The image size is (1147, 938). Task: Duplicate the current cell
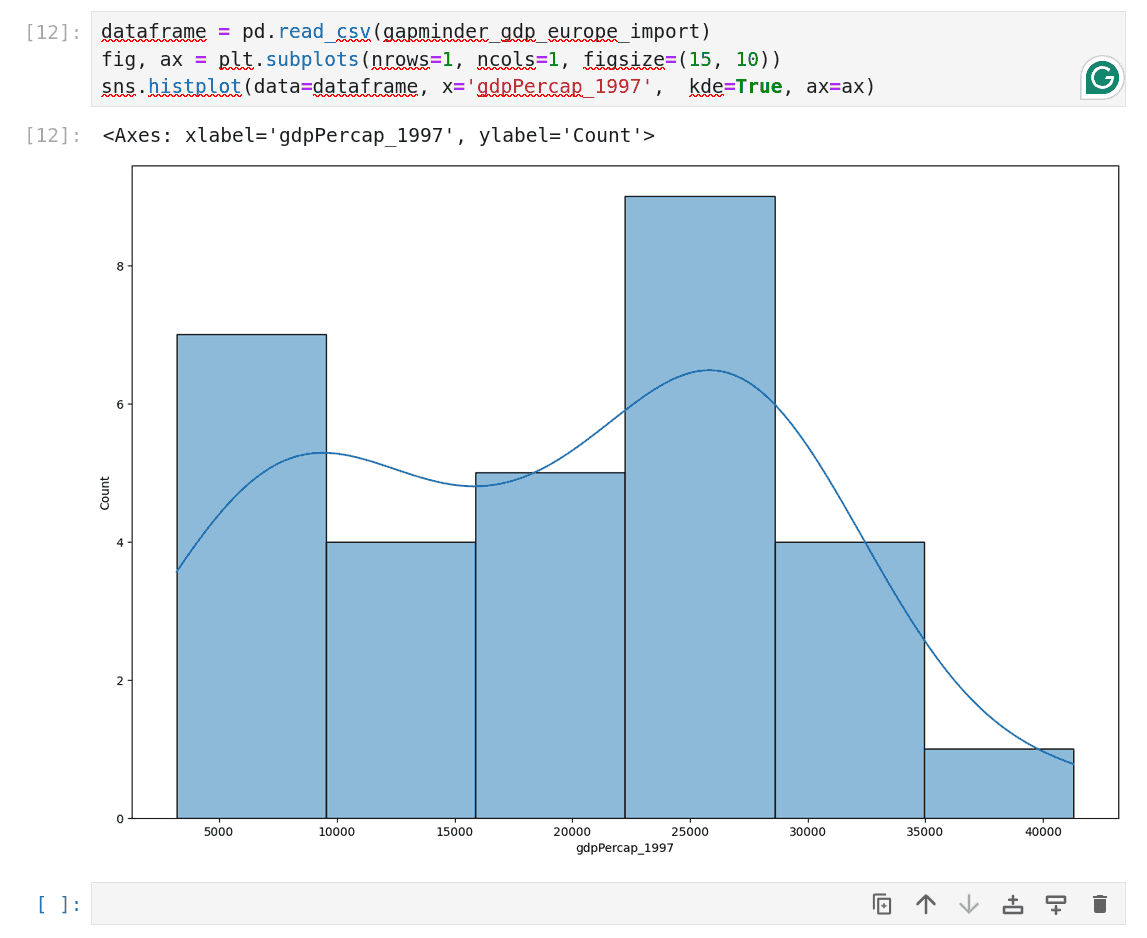[x=881, y=903]
